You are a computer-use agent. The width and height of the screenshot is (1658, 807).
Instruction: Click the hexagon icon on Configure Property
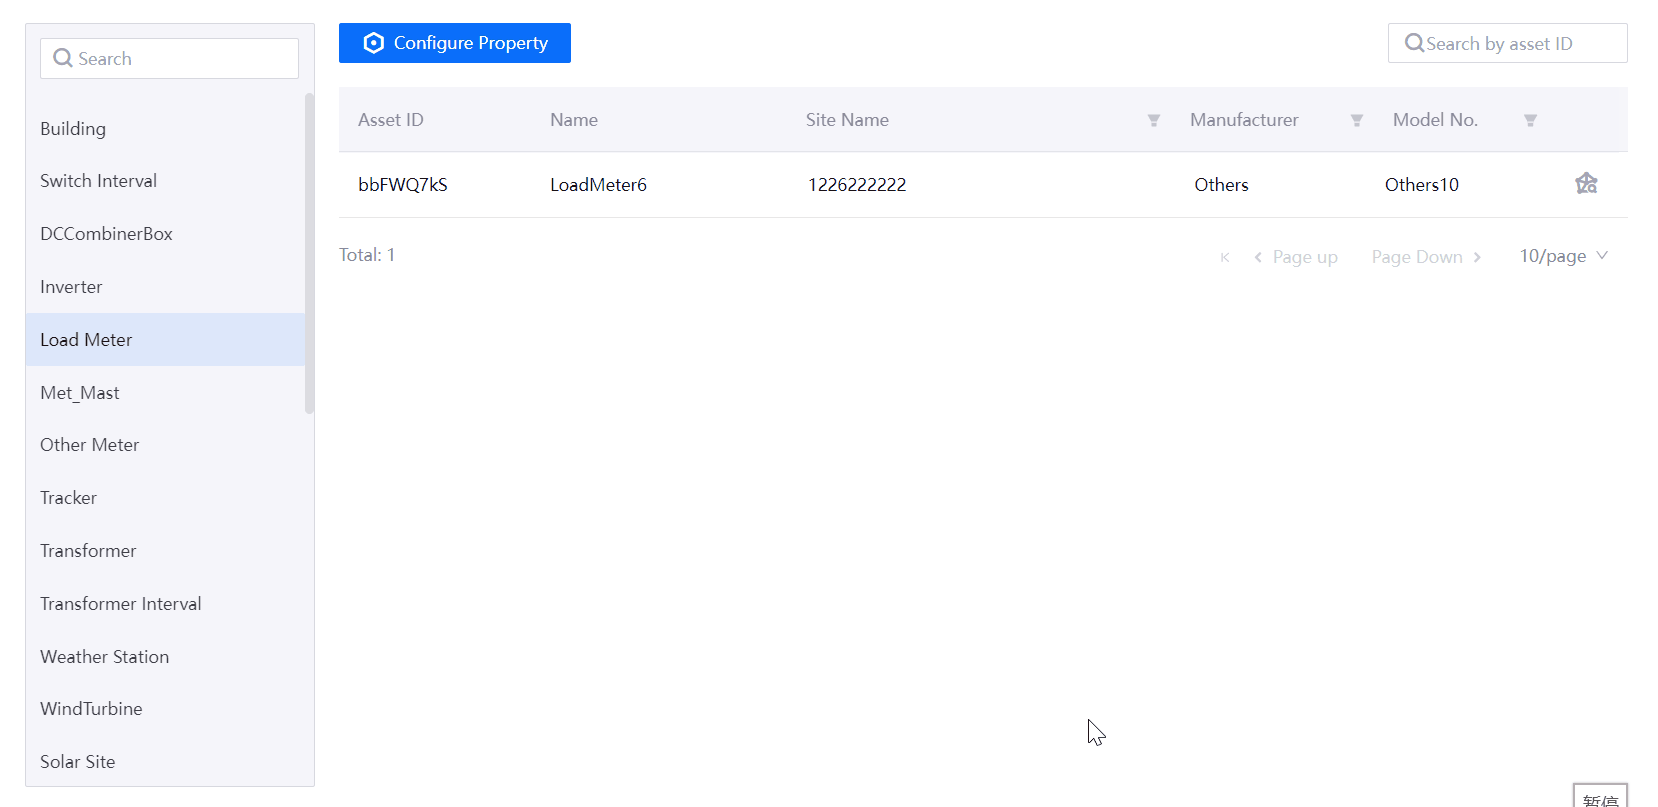373,43
